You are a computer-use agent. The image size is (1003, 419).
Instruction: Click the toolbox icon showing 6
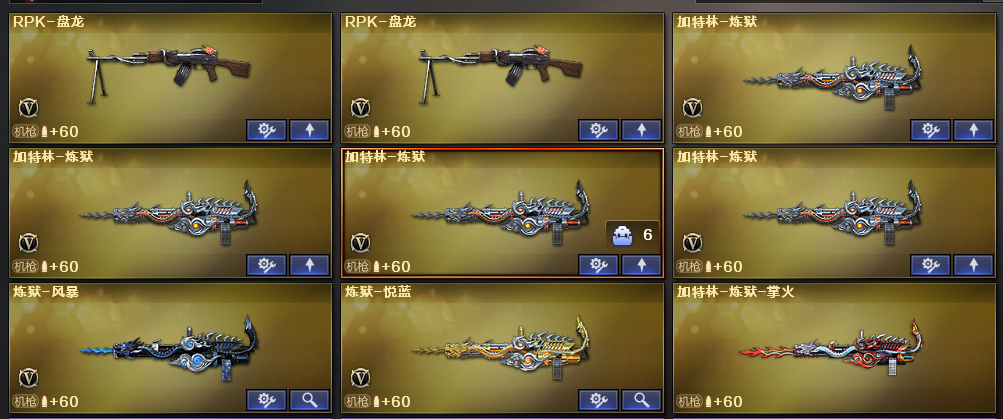click(x=622, y=236)
